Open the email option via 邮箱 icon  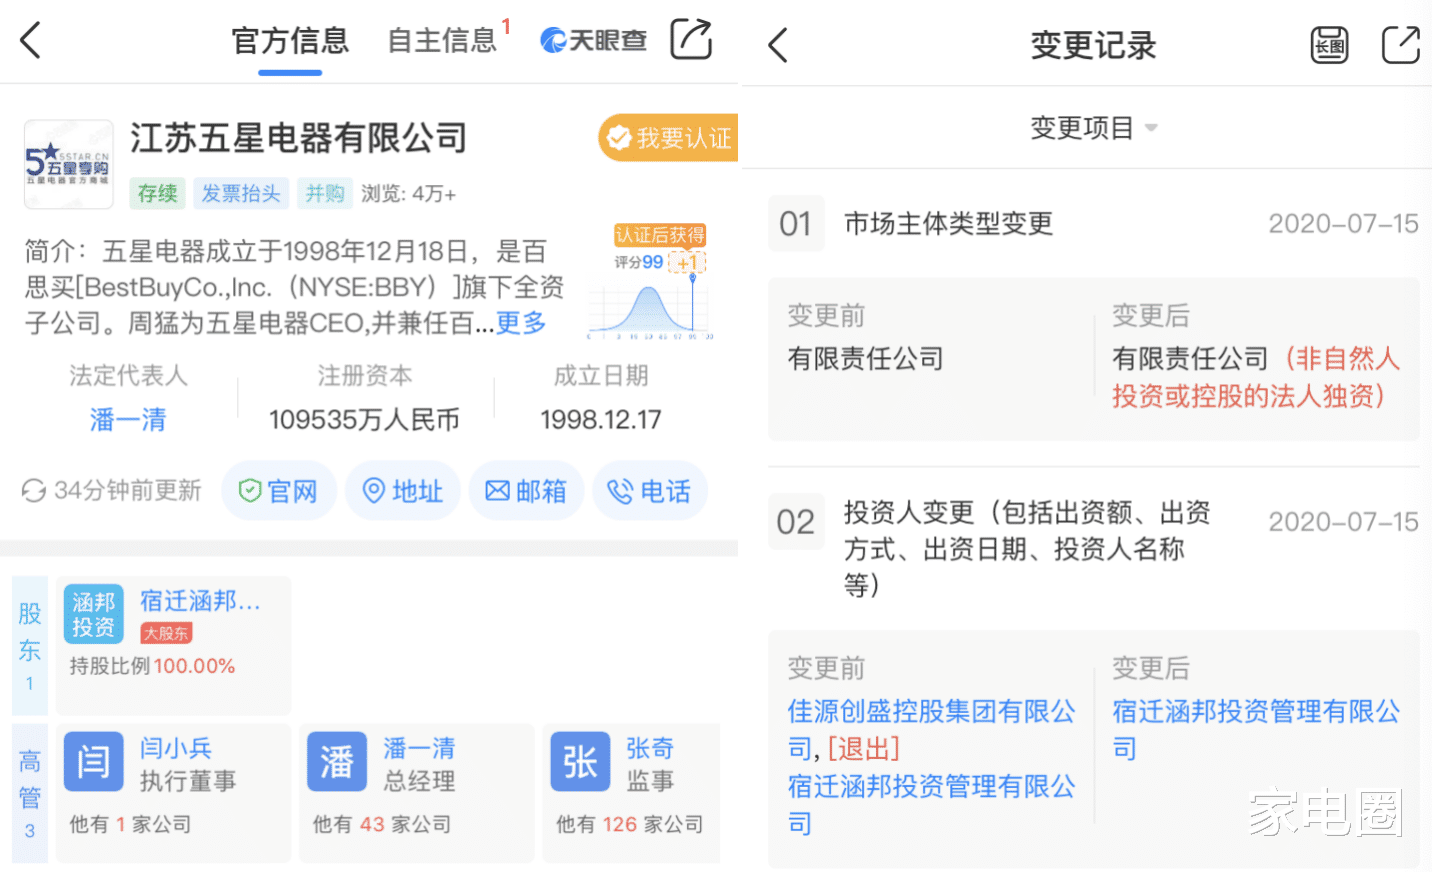[x=526, y=490]
